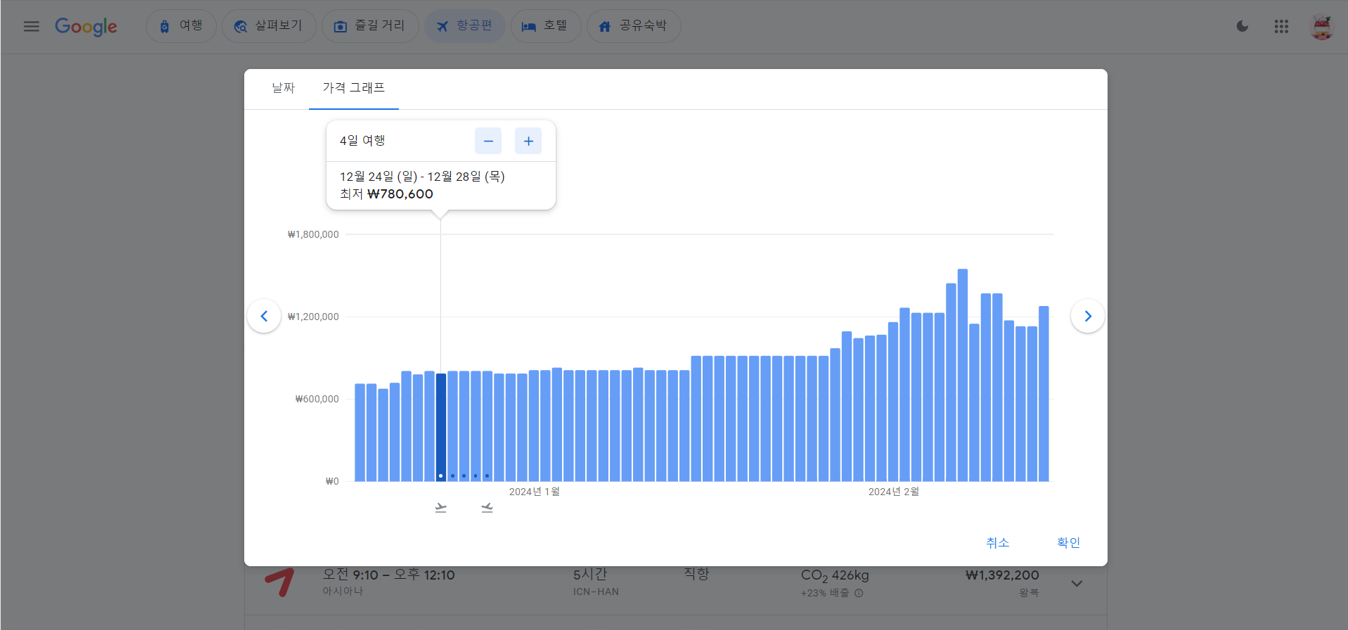The width and height of the screenshot is (1348, 630).
Task: Open the 살펴보기 explore chip
Action: point(268,26)
